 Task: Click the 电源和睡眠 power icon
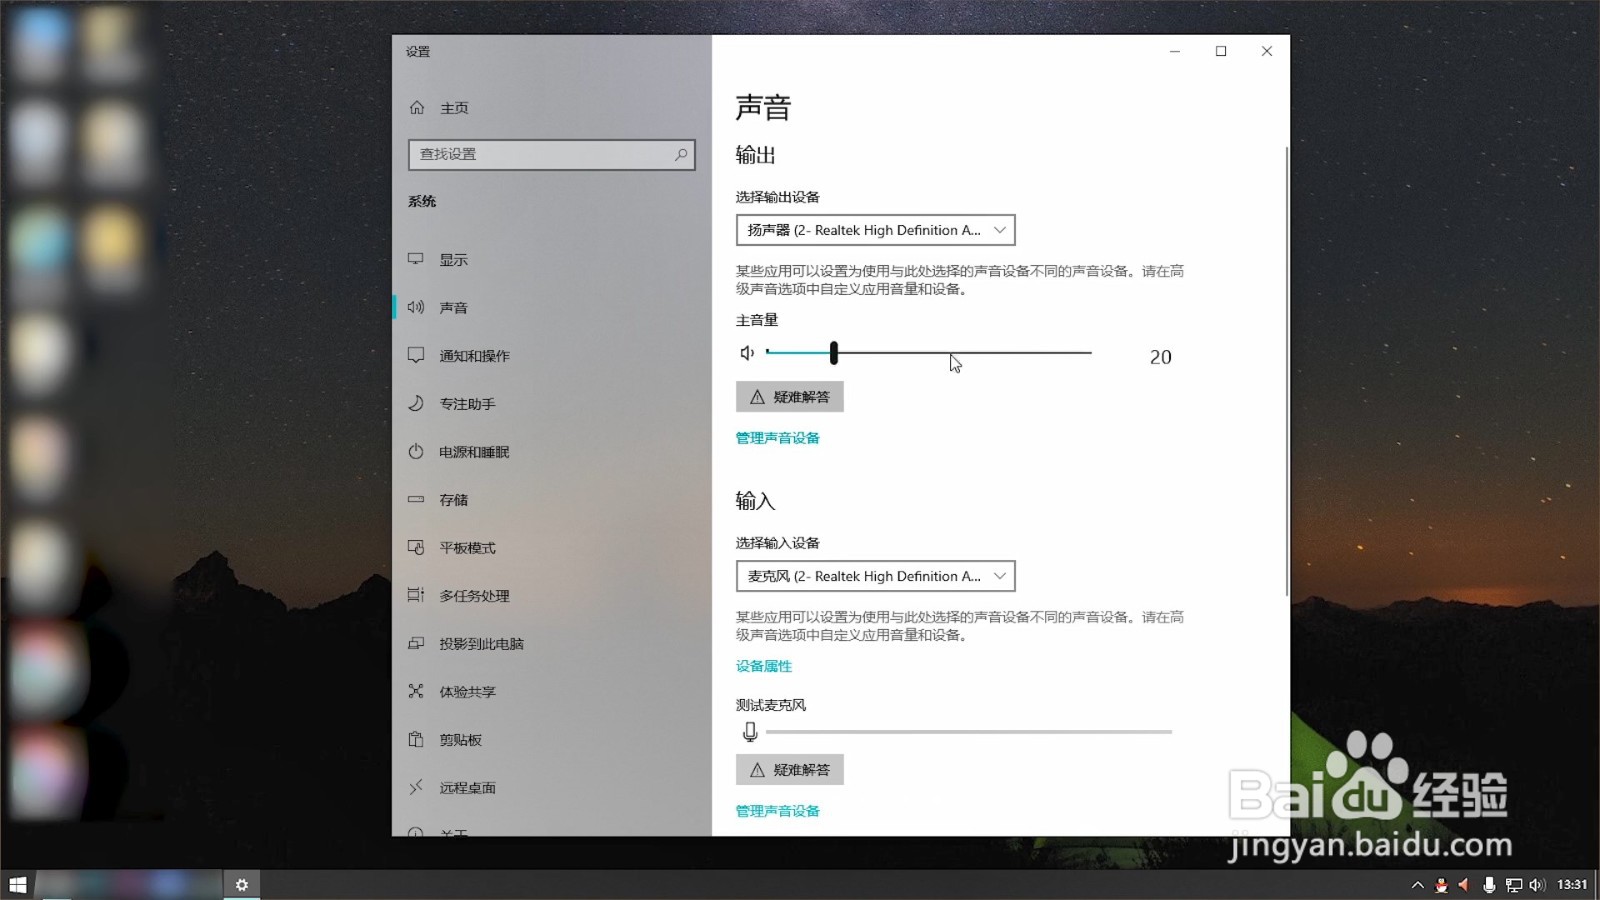tap(416, 451)
